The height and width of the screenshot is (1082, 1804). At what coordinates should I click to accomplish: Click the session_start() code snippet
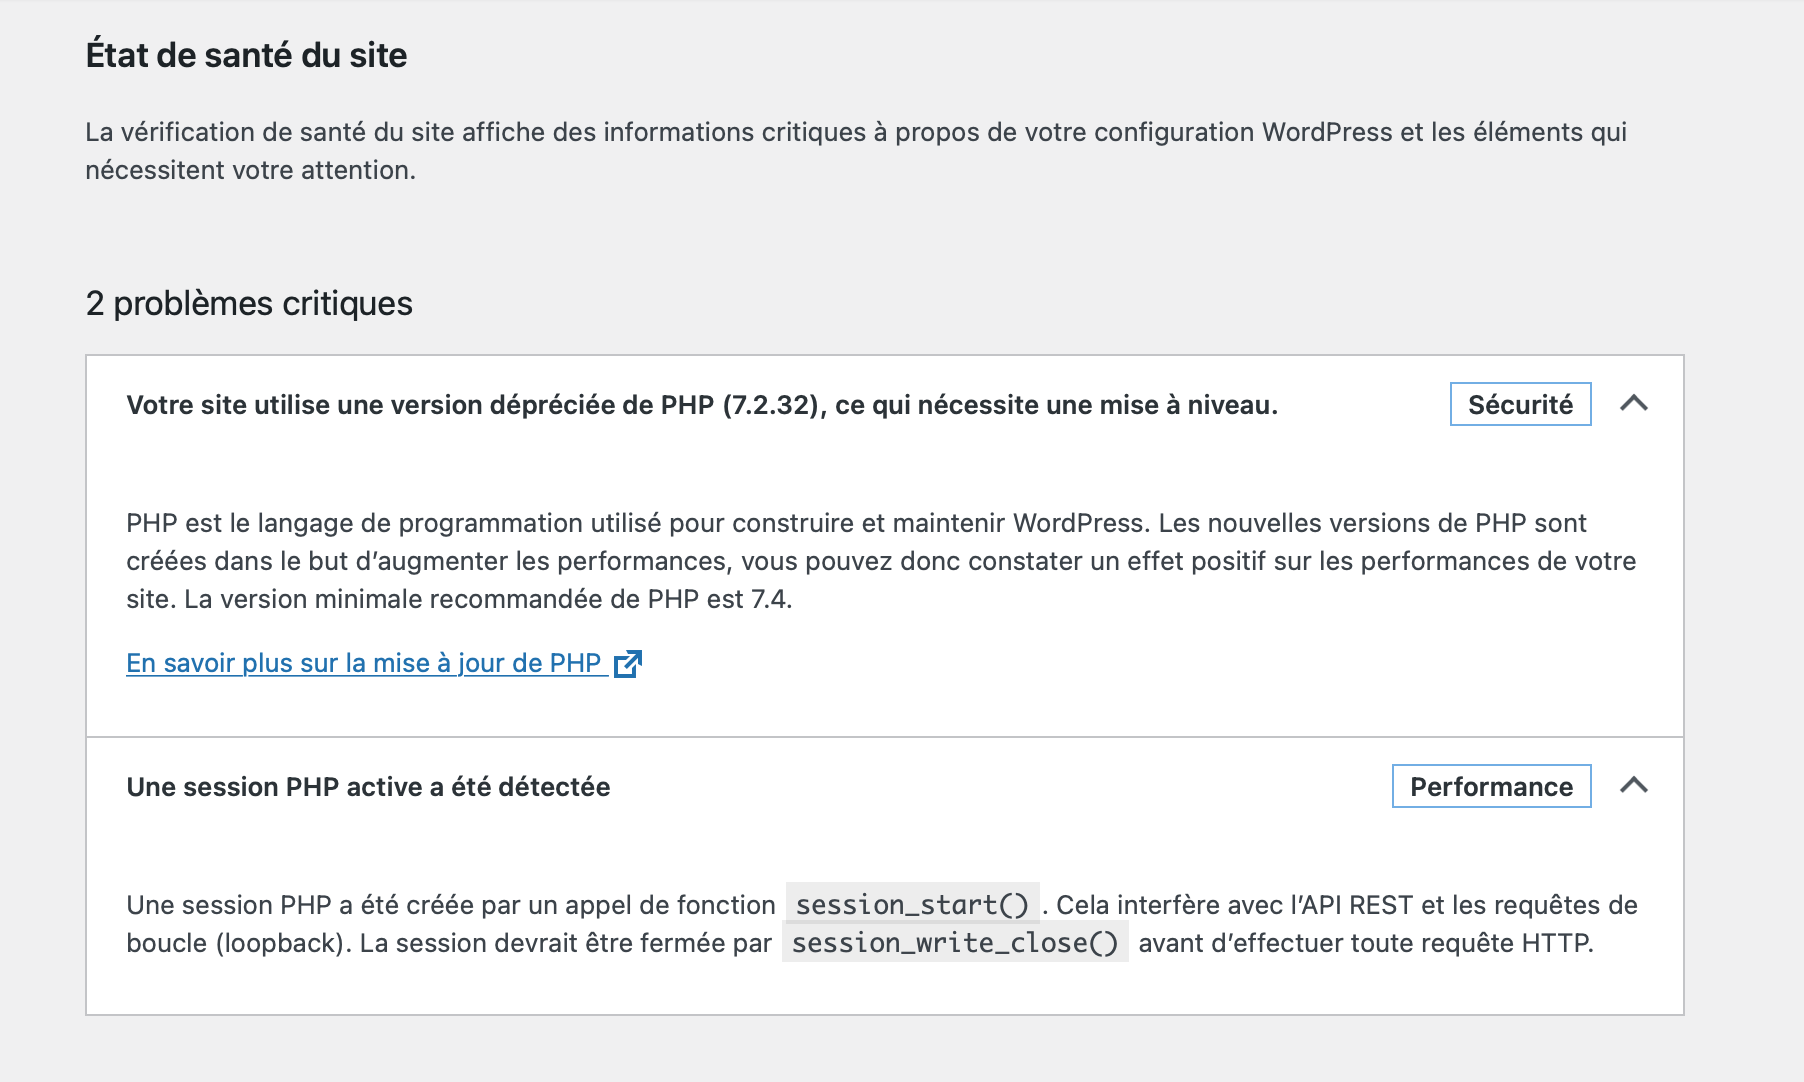tap(912, 905)
